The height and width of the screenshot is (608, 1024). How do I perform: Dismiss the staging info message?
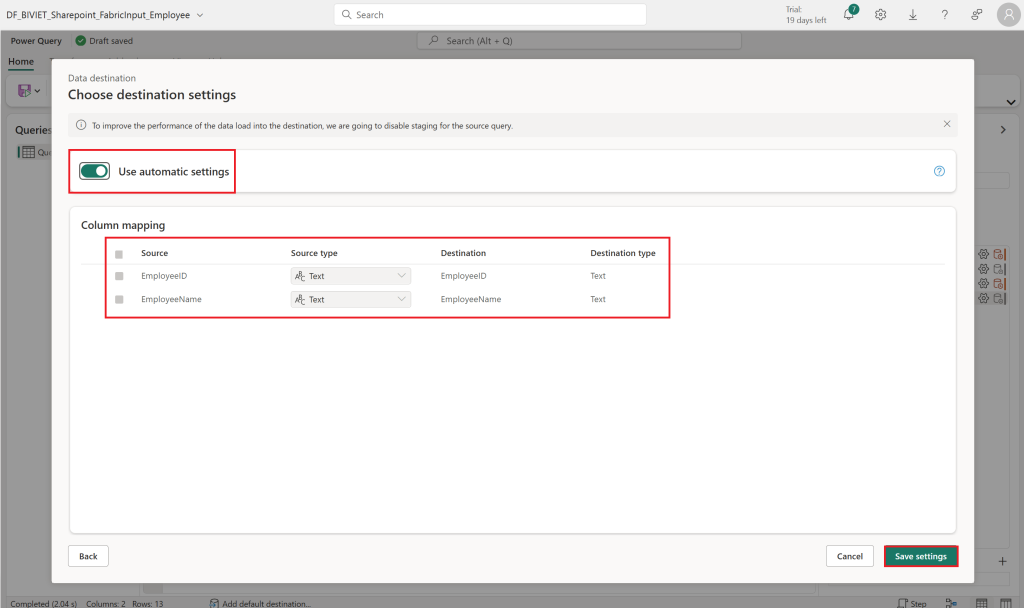pos(946,124)
